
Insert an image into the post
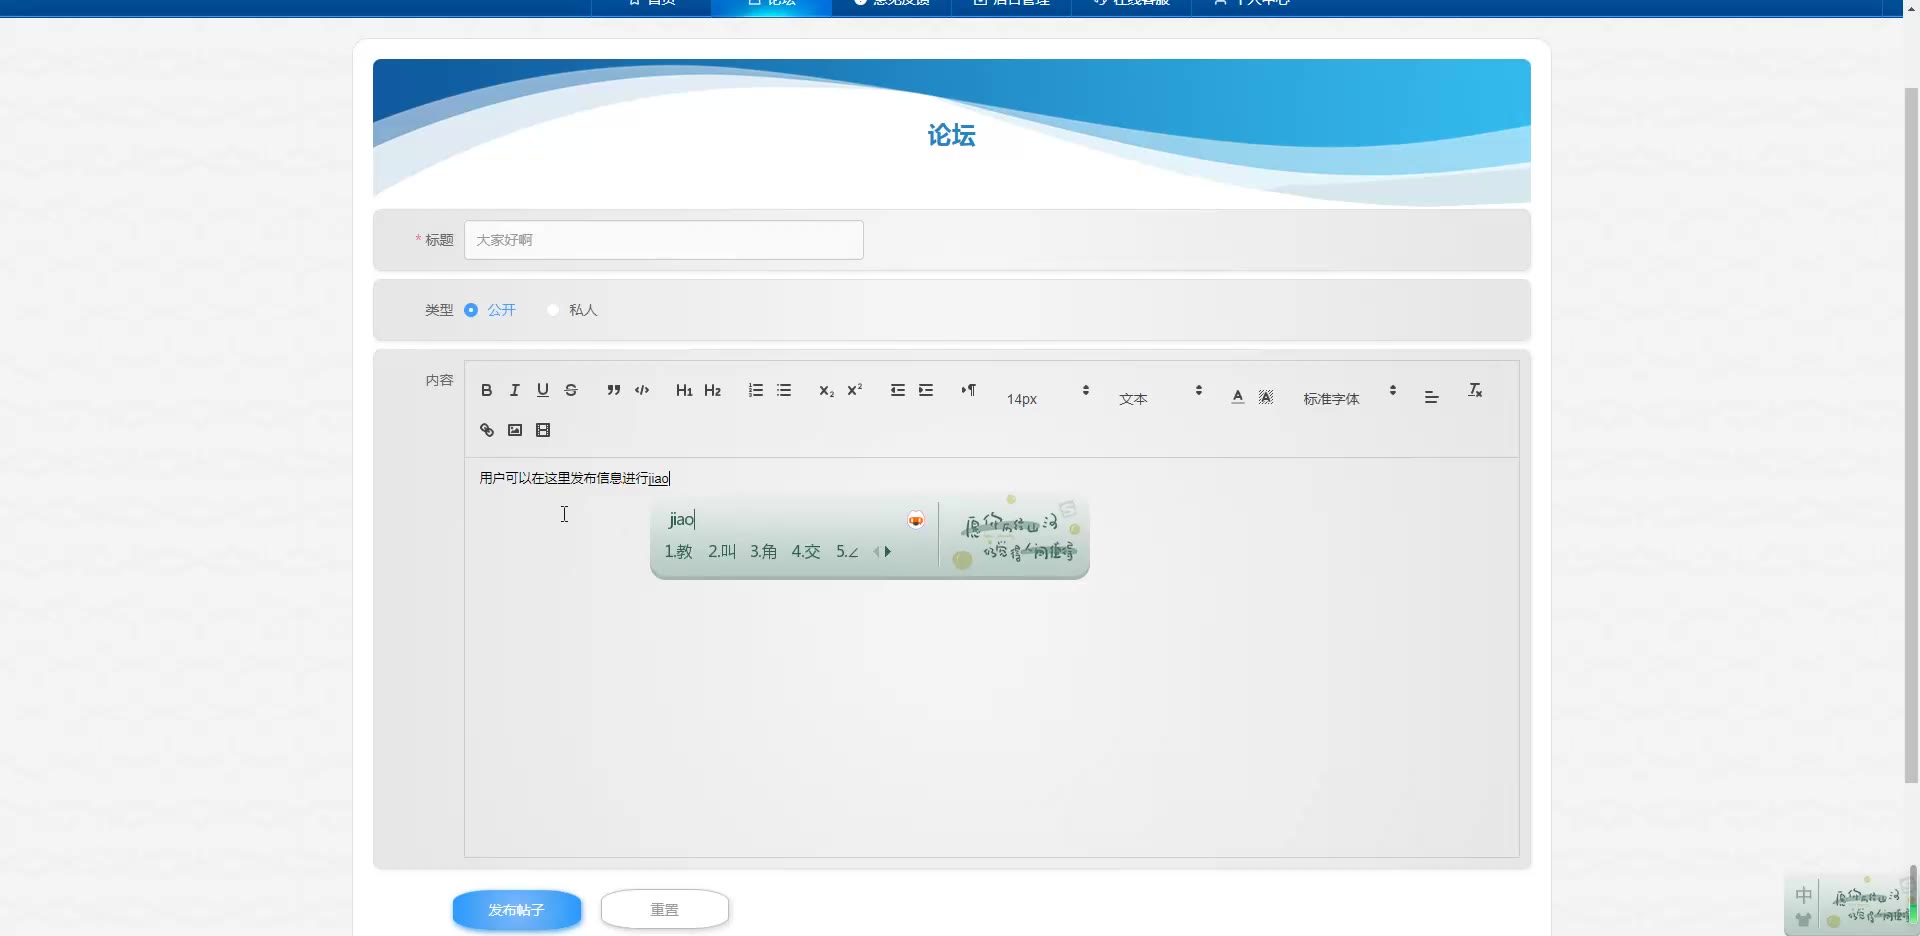coord(514,430)
